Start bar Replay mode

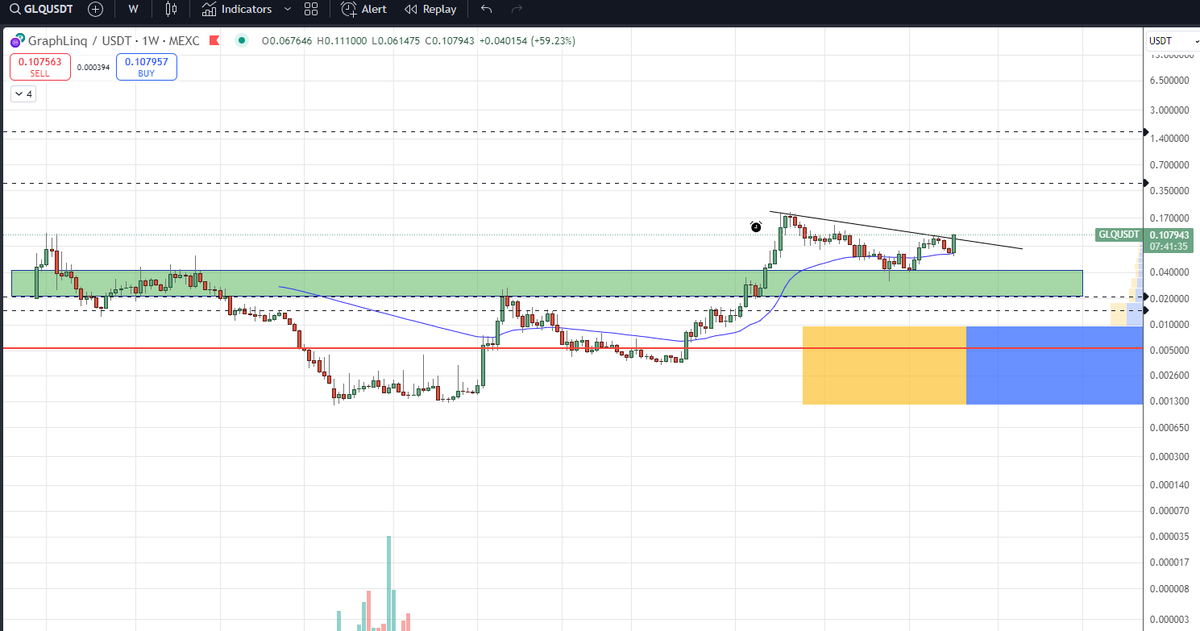[x=431, y=9]
